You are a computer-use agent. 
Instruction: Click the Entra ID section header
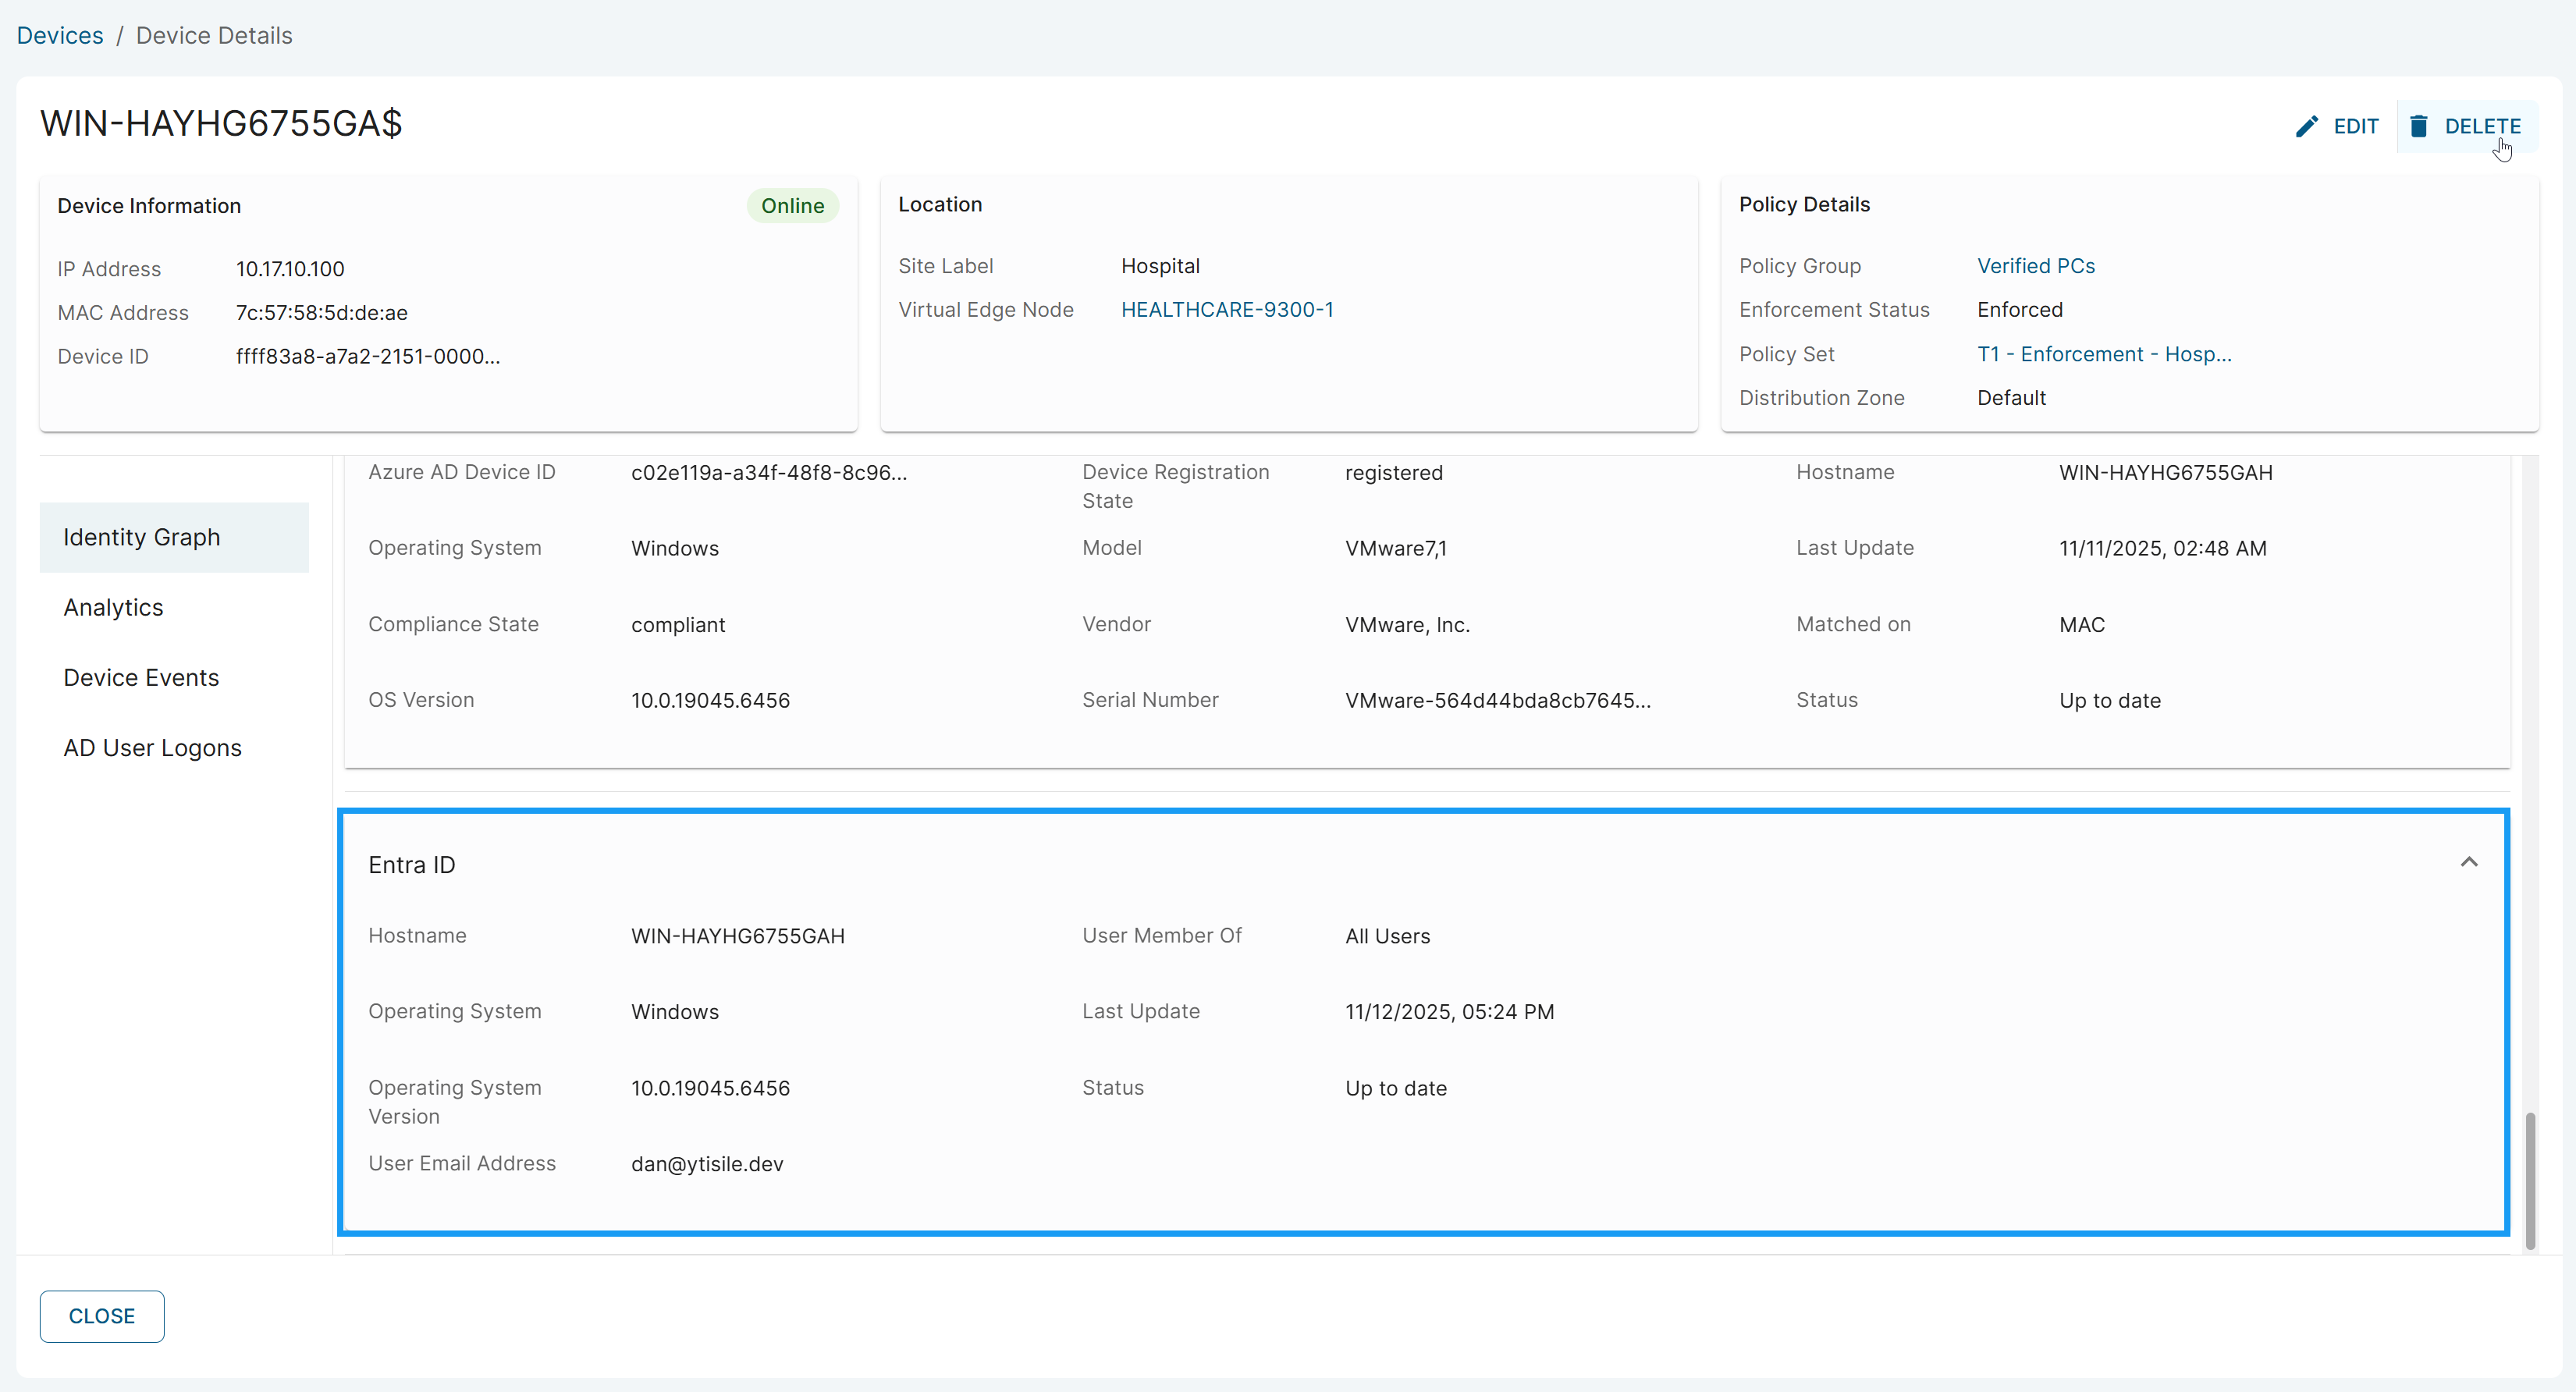coord(412,865)
